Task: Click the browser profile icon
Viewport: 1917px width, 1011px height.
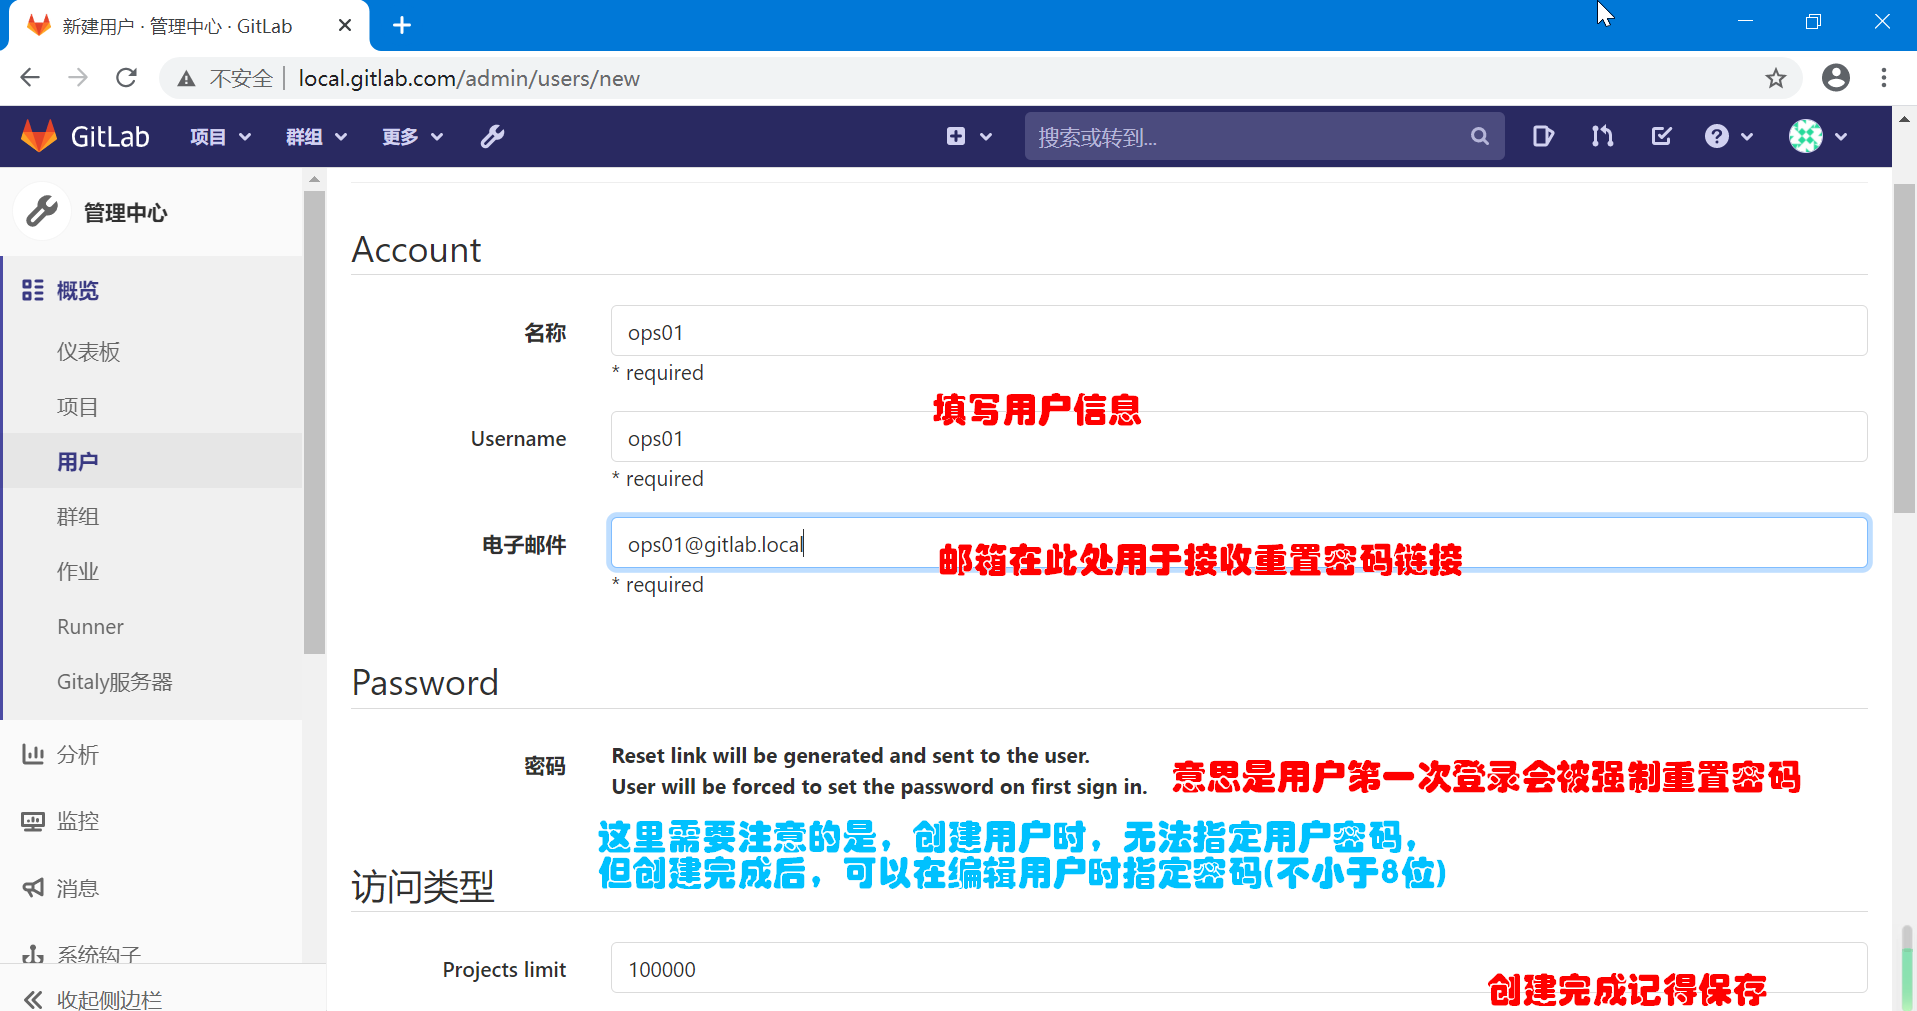Action: pyautogui.click(x=1836, y=78)
